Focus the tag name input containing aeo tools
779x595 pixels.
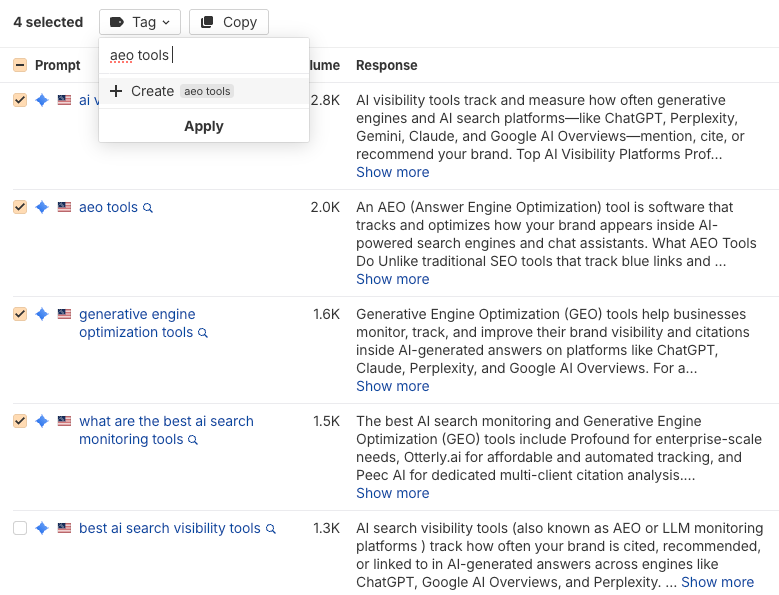[x=204, y=55]
